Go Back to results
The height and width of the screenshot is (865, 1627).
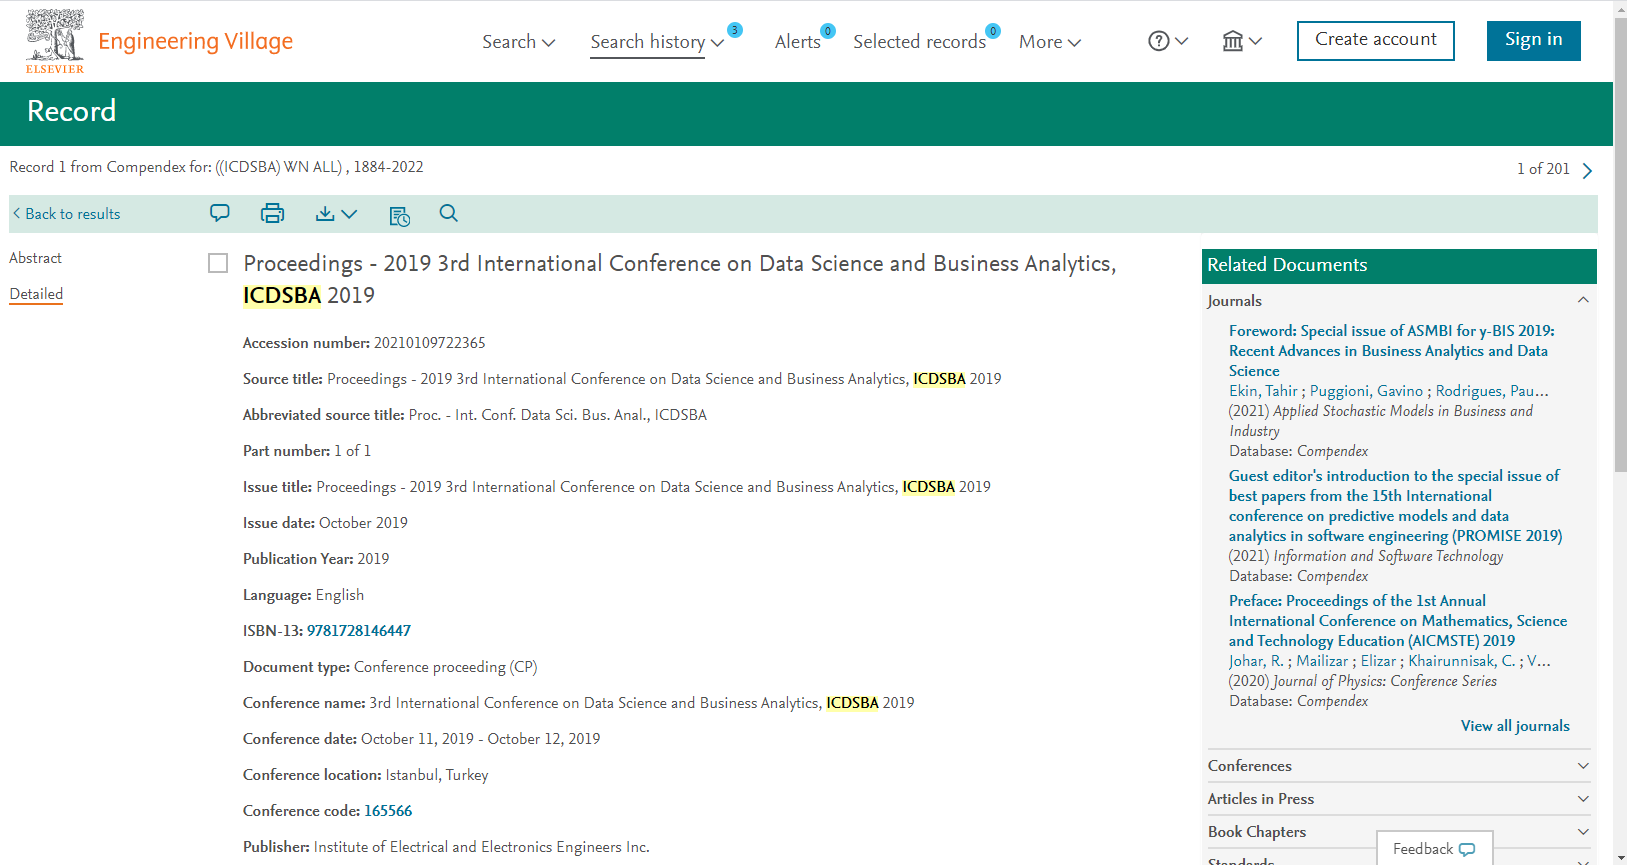(66, 214)
